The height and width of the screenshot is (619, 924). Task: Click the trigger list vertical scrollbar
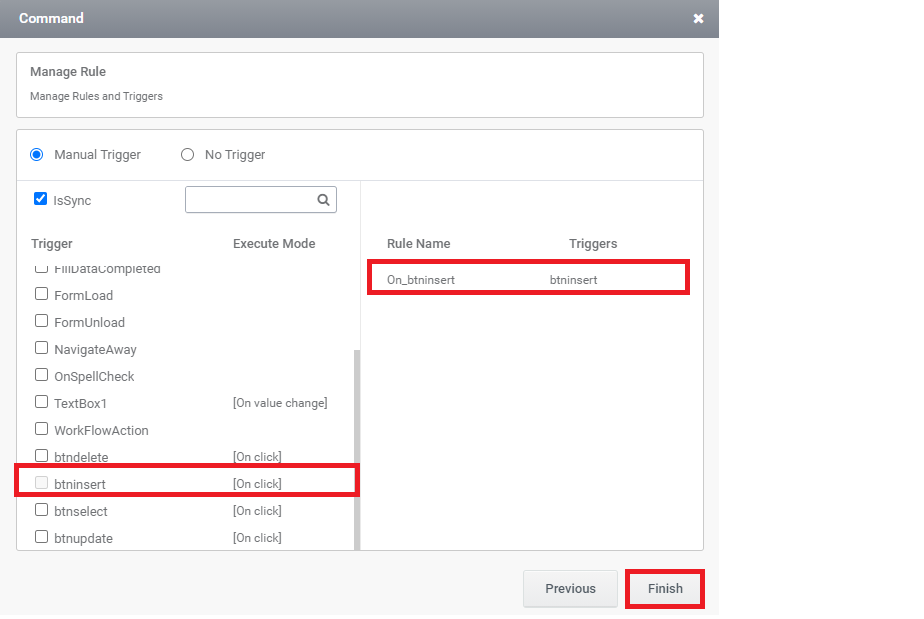point(357,450)
